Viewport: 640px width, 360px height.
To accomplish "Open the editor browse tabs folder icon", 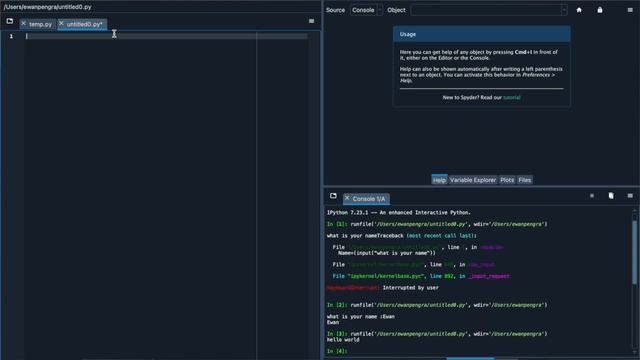I will (x=10, y=21).
